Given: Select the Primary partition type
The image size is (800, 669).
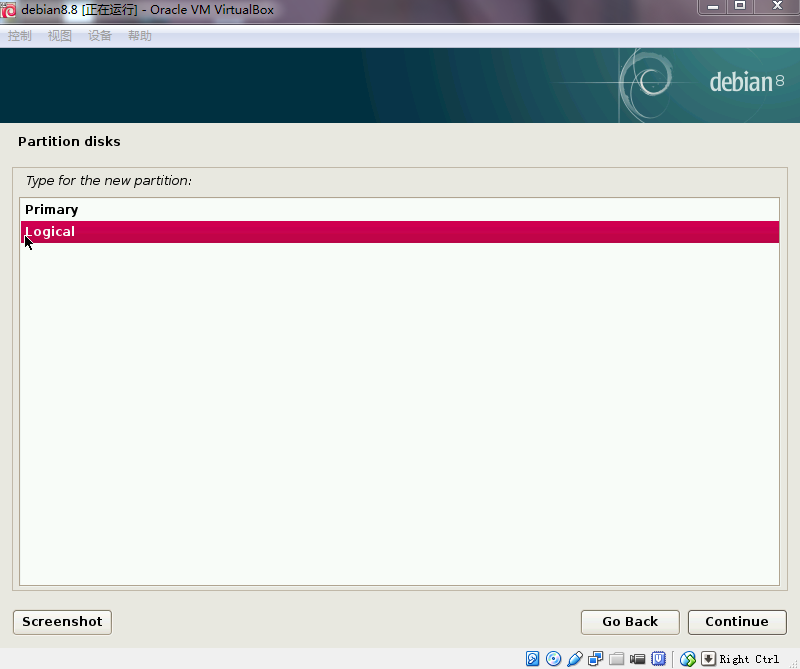Looking at the screenshot, I should (x=52, y=210).
